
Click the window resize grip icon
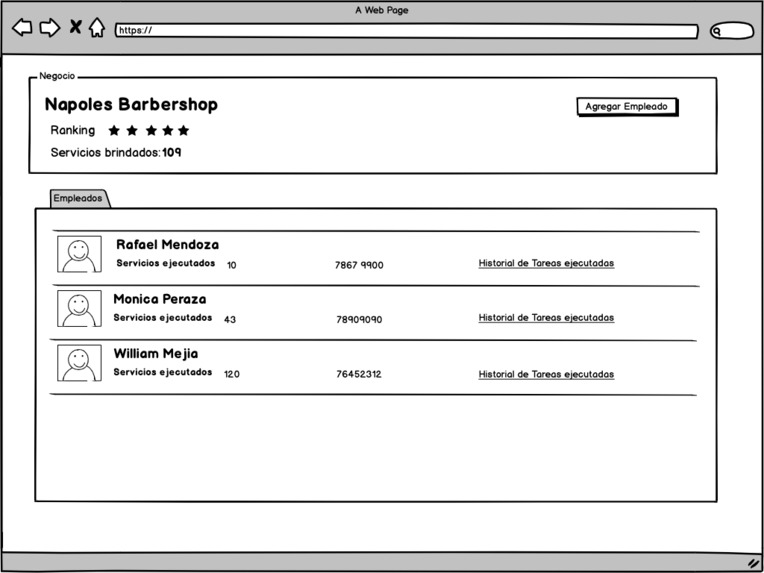pyautogui.click(x=754, y=563)
